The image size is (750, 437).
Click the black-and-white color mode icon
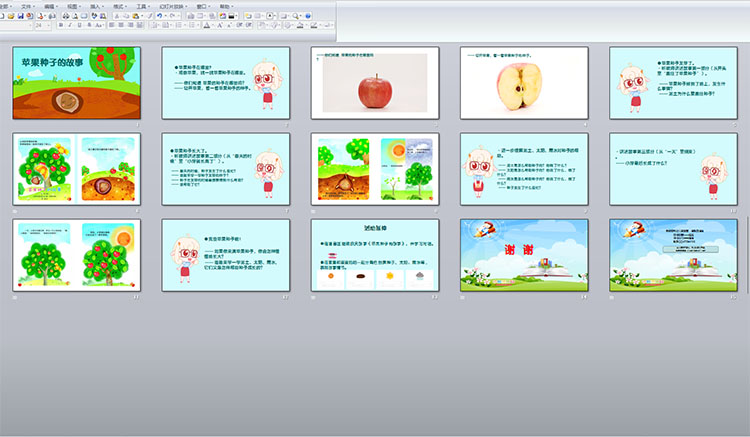[x=232, y=16]
